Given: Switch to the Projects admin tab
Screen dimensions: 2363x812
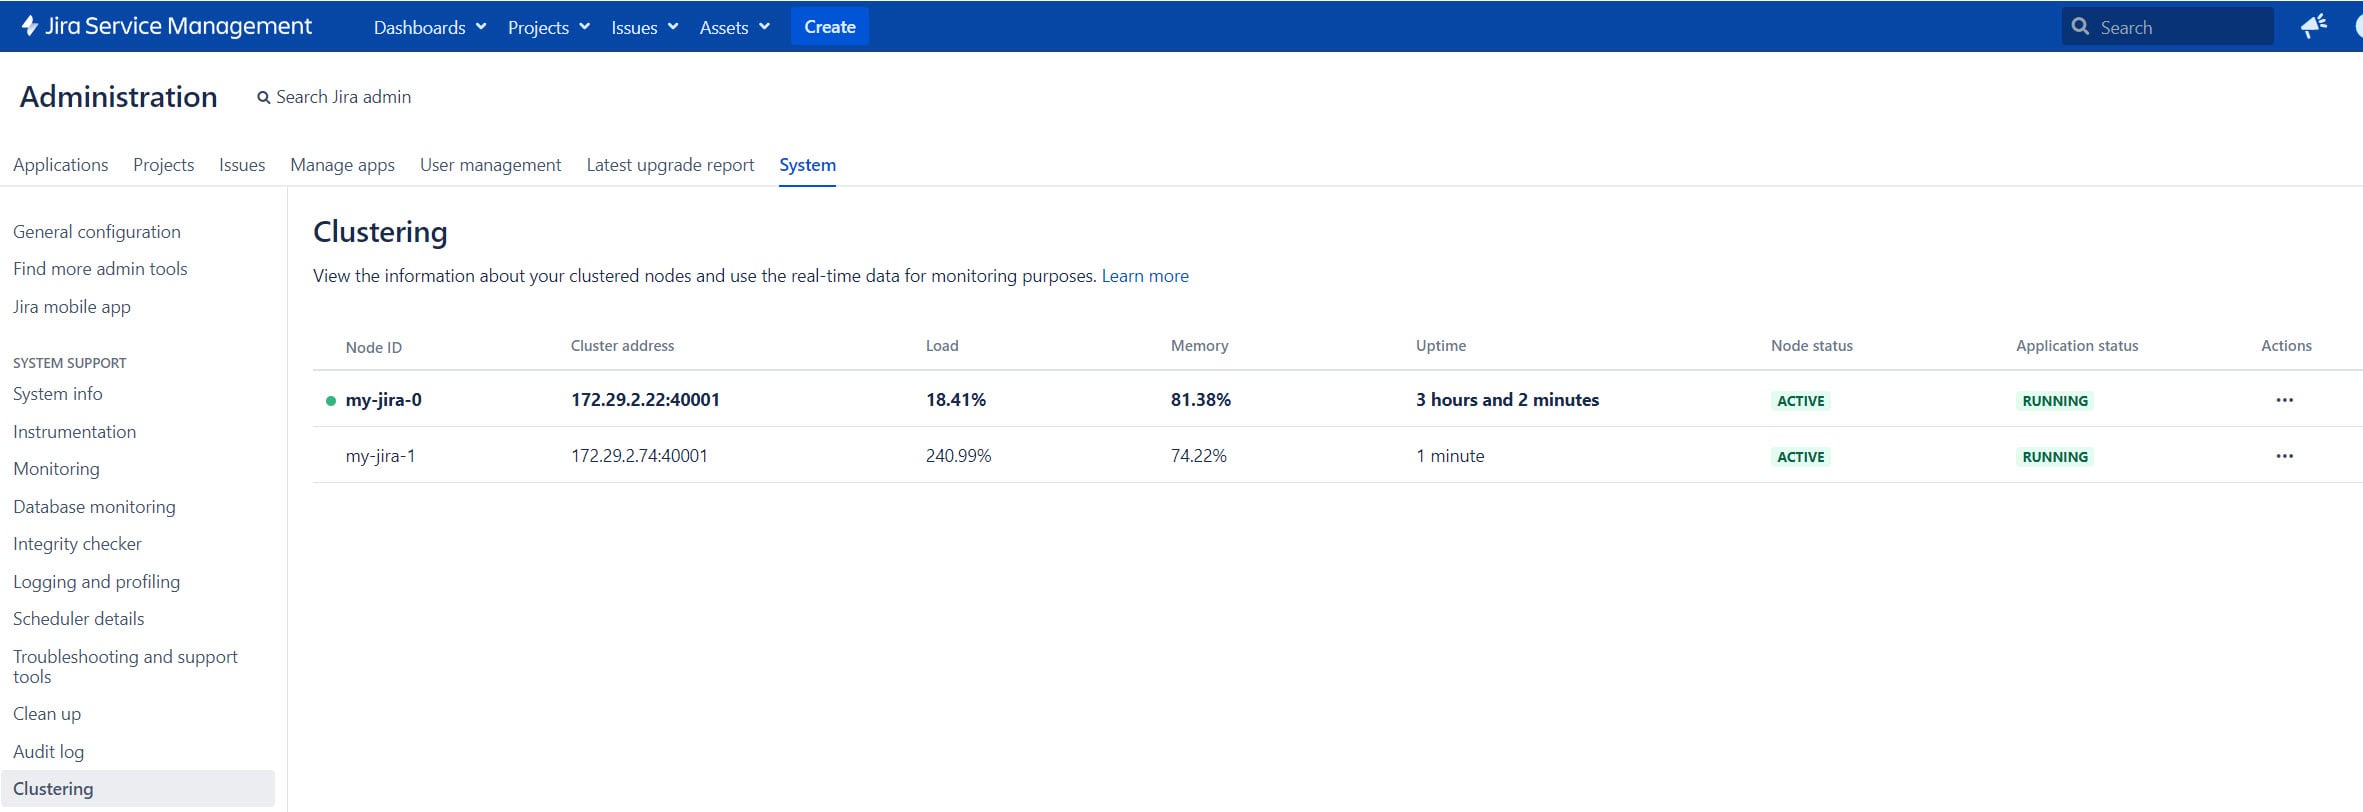Looking at the screenshot, I should coord(163,165).
